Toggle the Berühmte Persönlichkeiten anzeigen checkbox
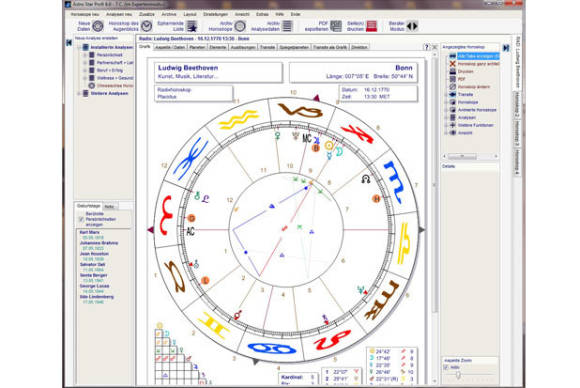 click(x=81, y=219)
